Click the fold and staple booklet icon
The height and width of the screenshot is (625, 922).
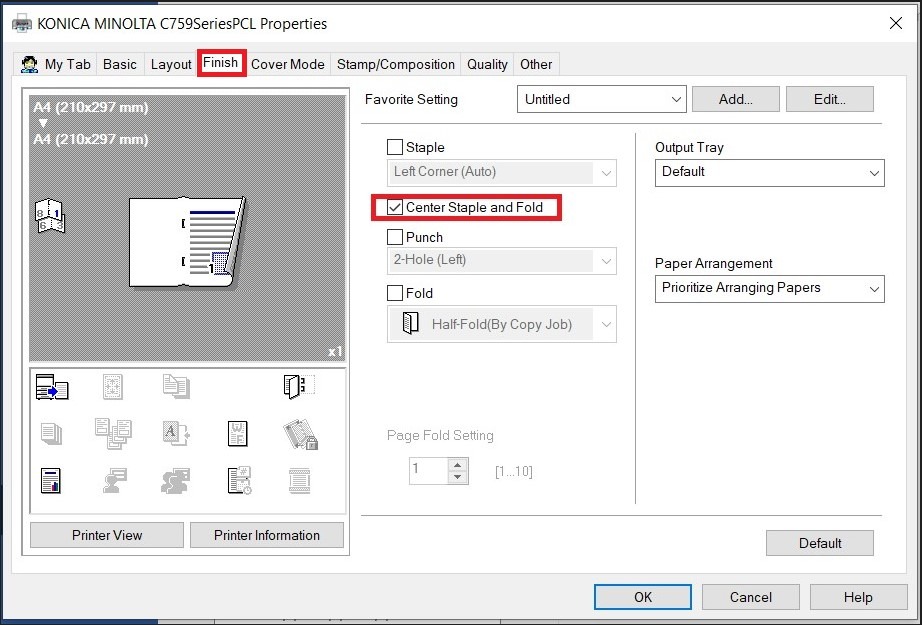pyautogui.click(x=298, y=387)
